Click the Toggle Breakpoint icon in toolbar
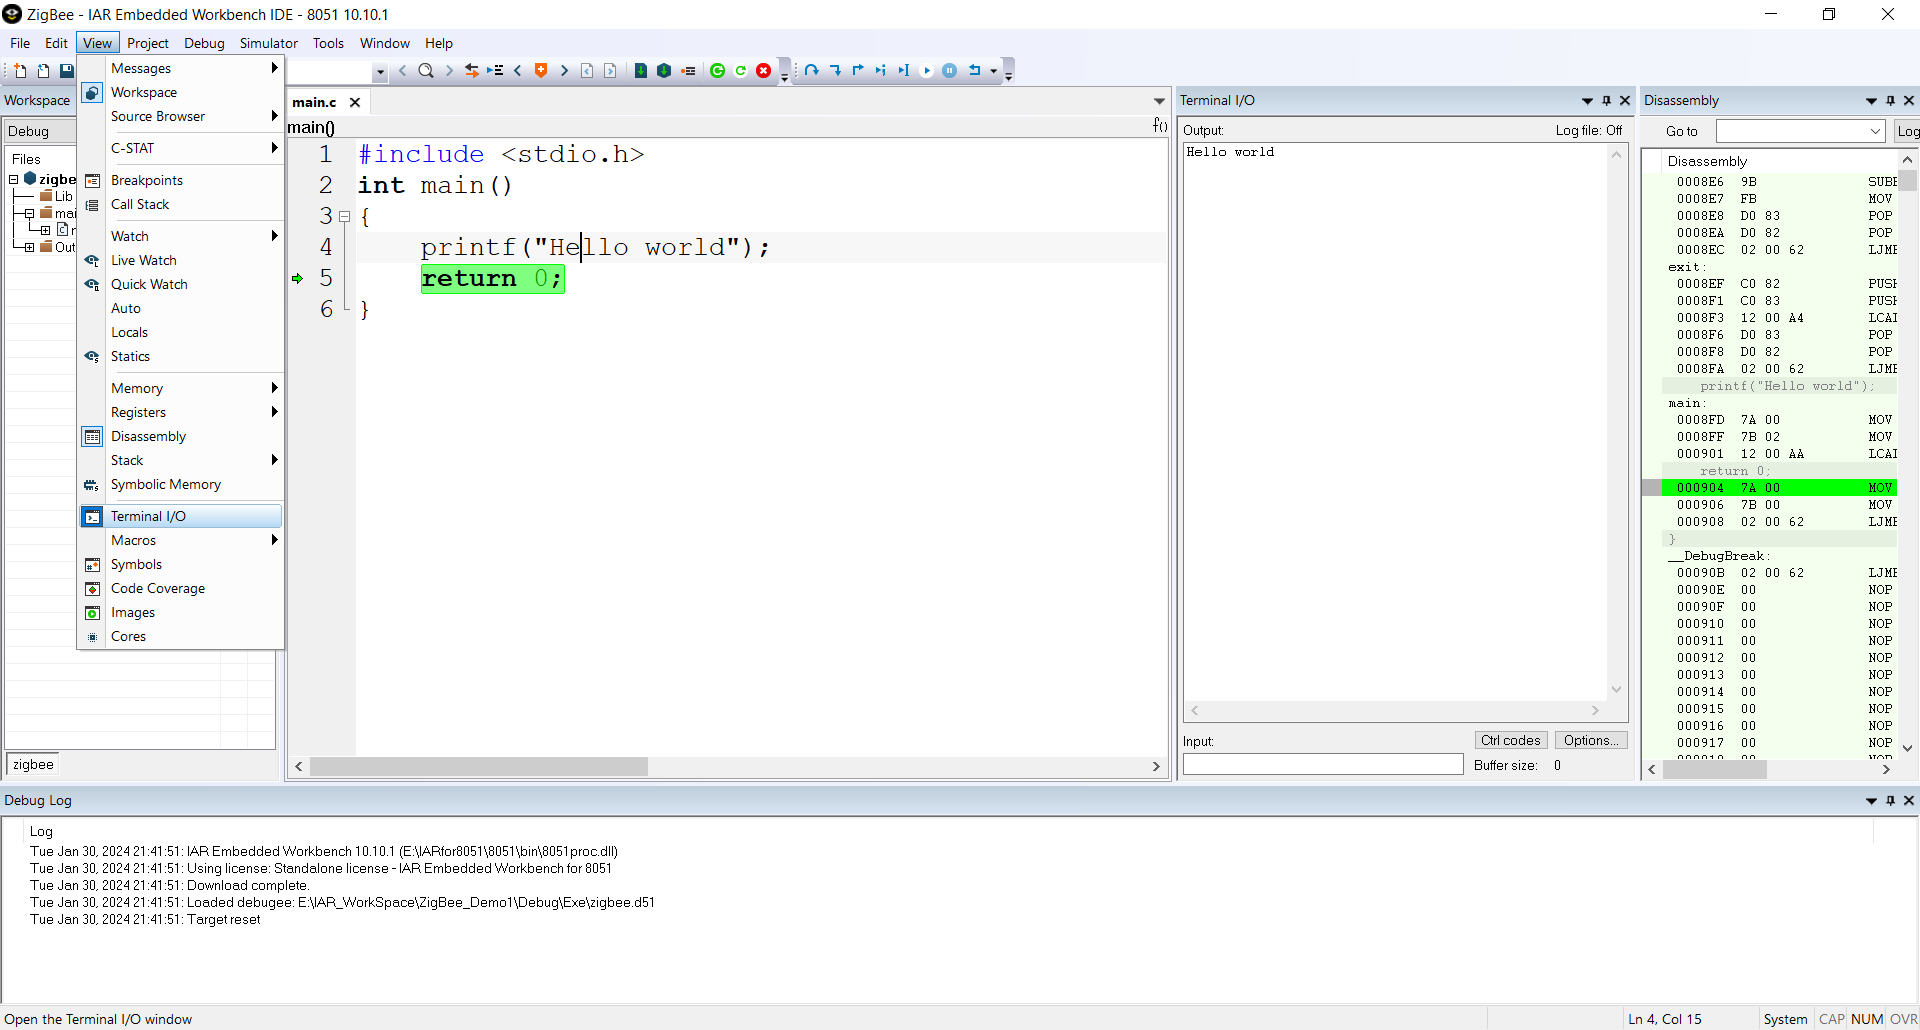Image resolution: width=1920 pixels, height=1030 pixels. pyautogui.click(x=688, y=70)
